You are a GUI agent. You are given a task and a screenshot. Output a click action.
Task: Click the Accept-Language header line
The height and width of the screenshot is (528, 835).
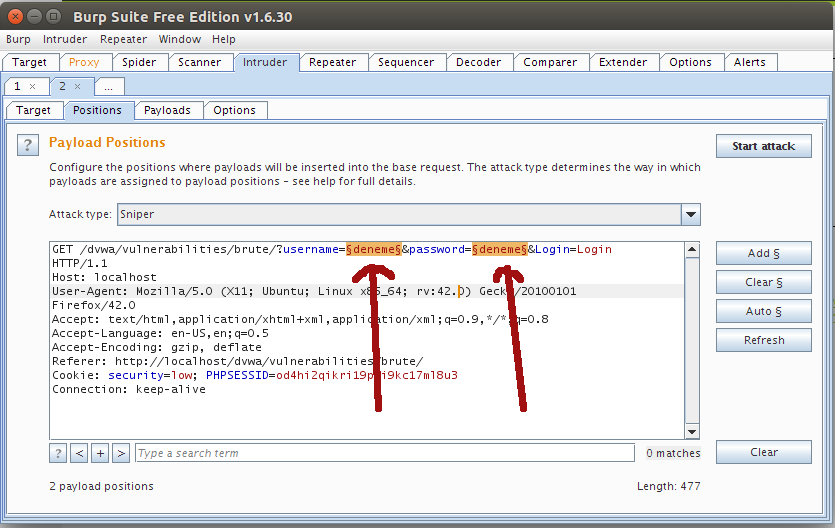coord(160,333)
